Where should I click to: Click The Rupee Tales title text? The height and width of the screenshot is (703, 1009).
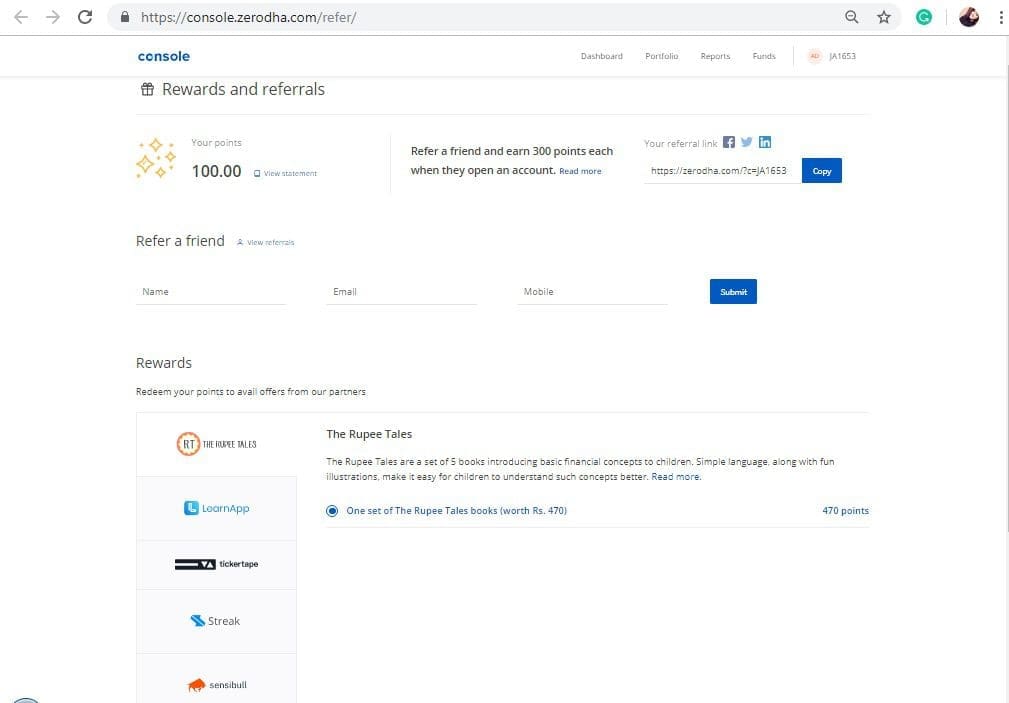coord(369,434)
